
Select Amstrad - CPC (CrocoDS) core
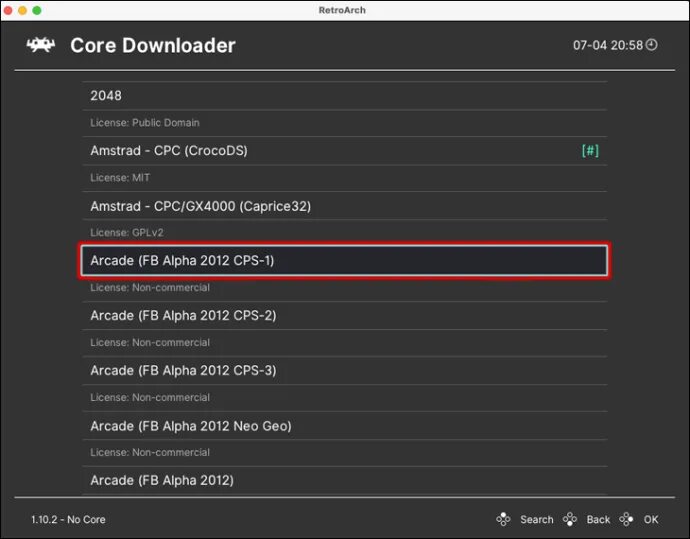pyautogui.click(x=345, y=150)
